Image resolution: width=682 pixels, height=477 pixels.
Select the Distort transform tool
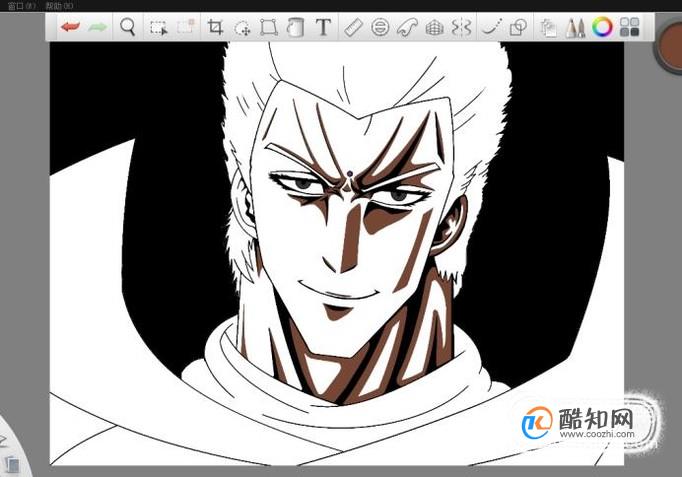269,27
